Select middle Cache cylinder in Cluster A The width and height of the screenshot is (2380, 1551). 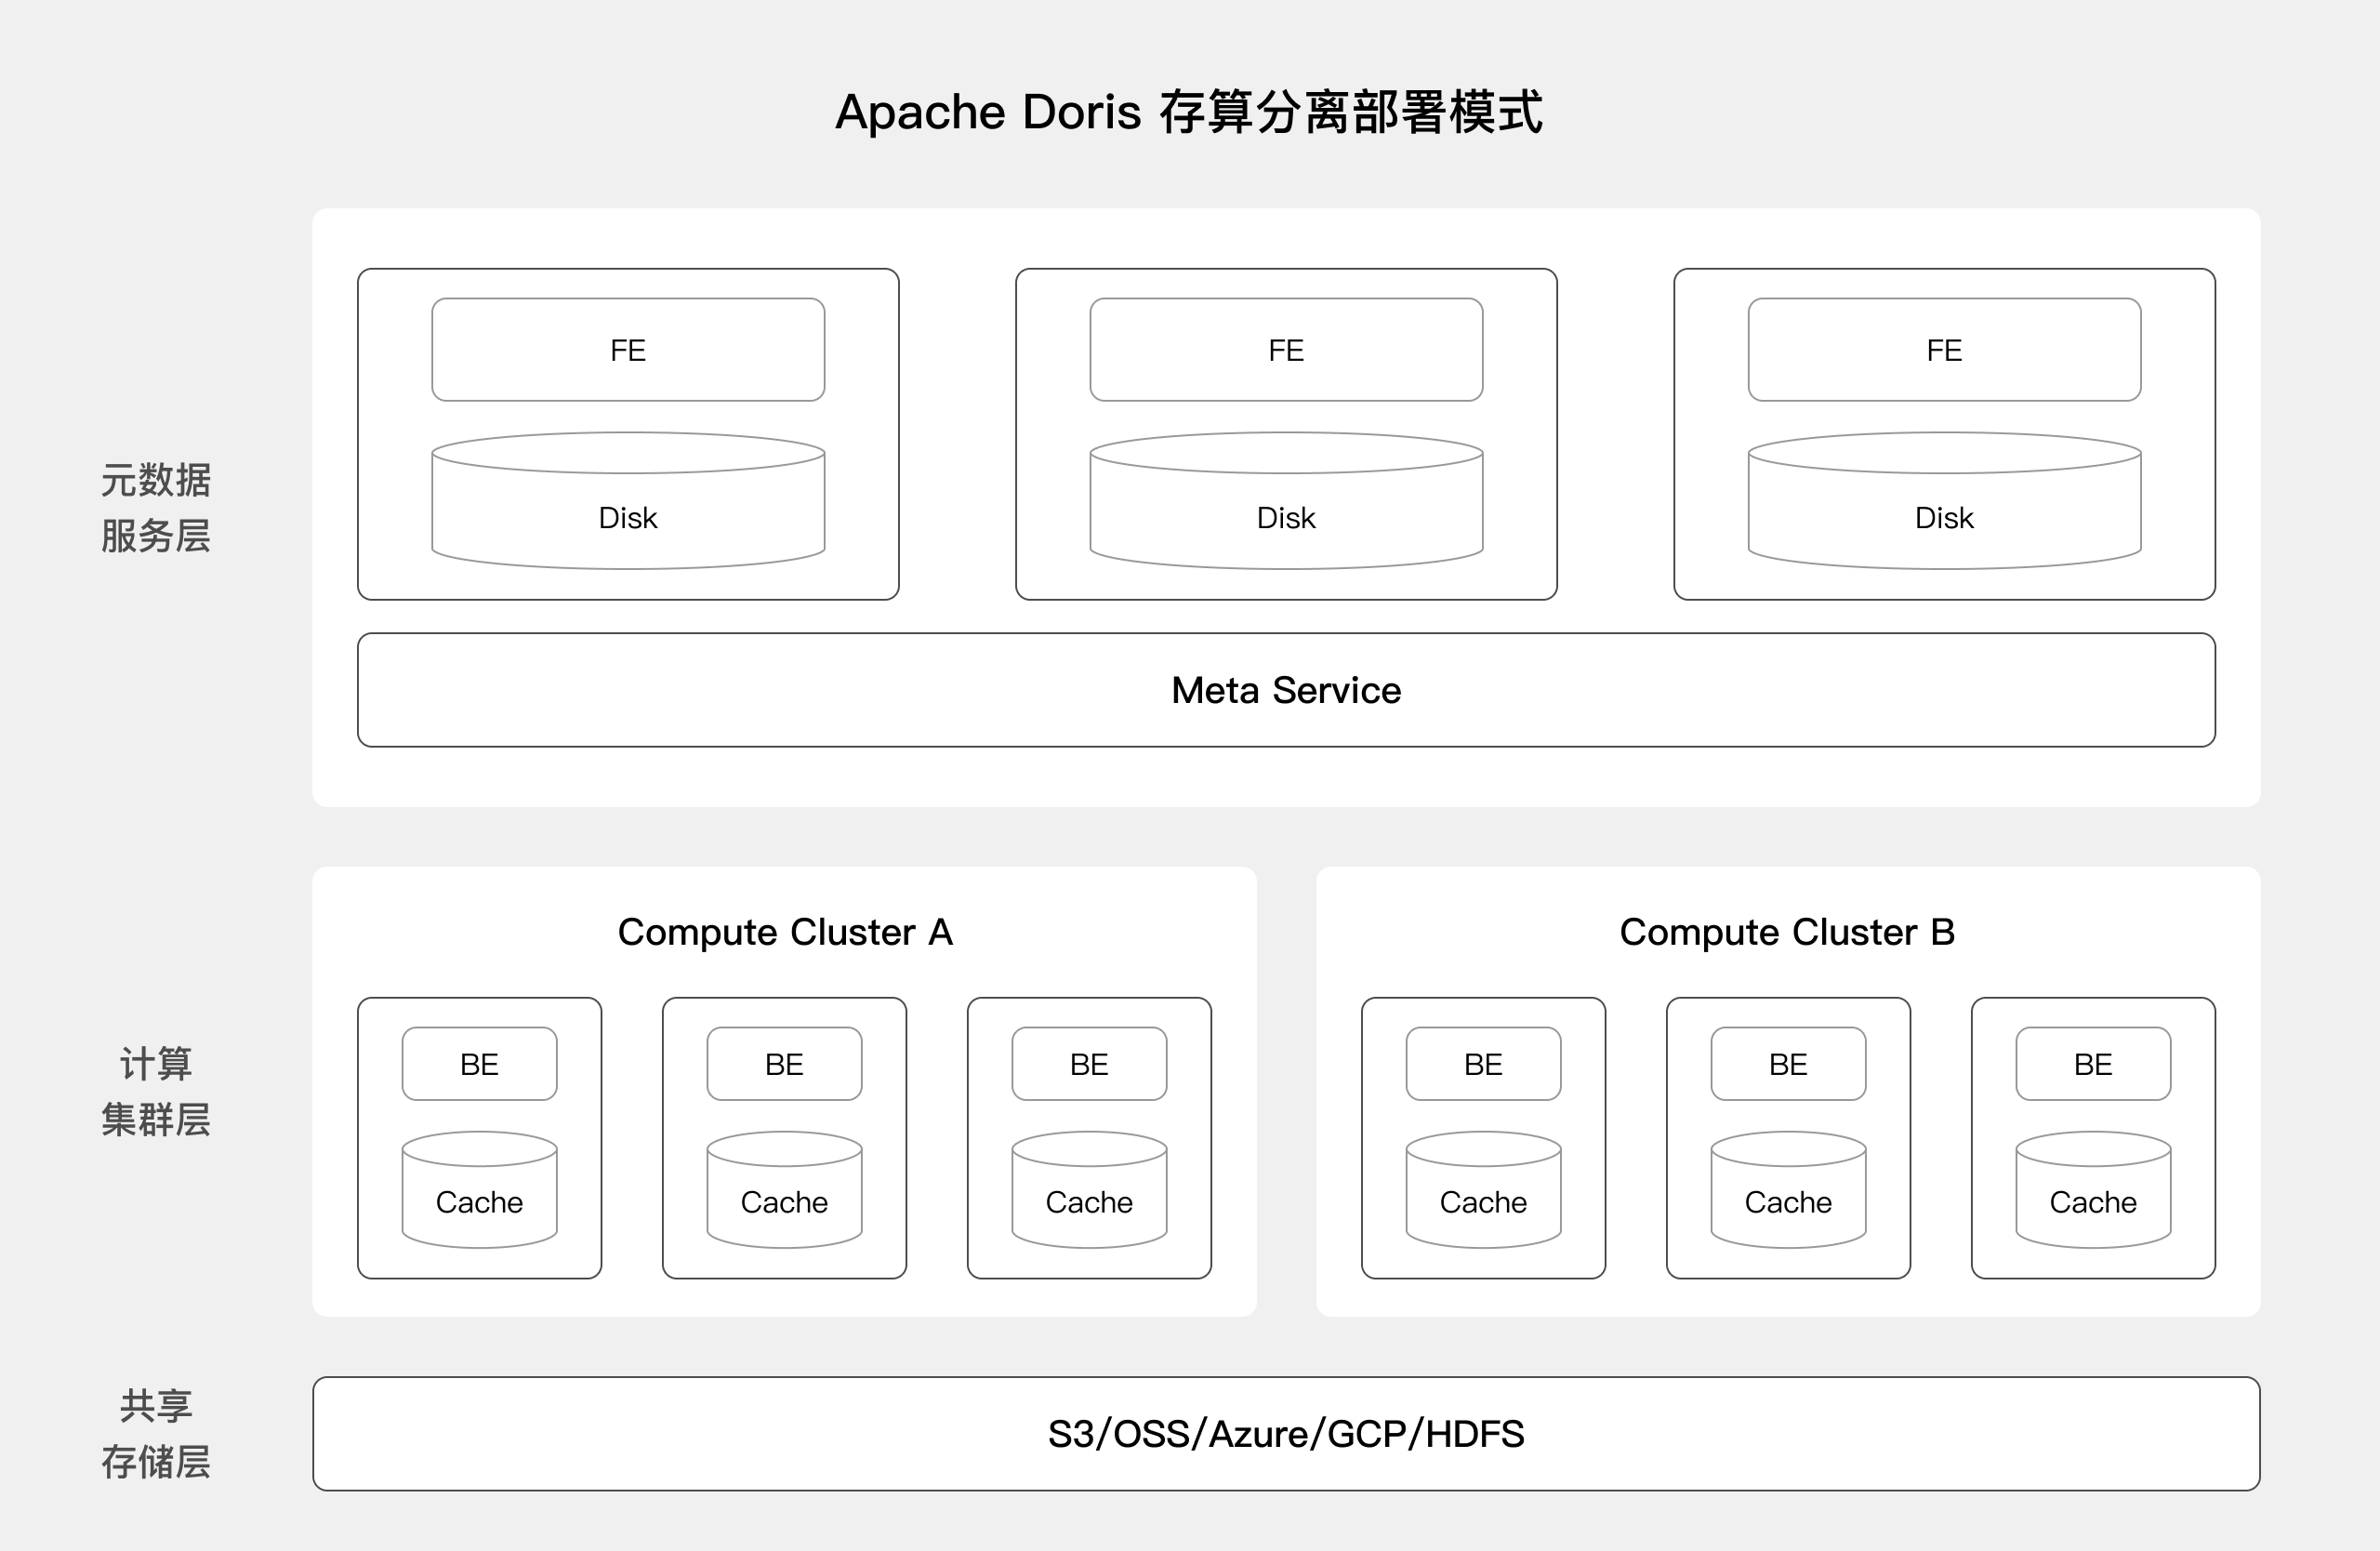(785, 1190)
